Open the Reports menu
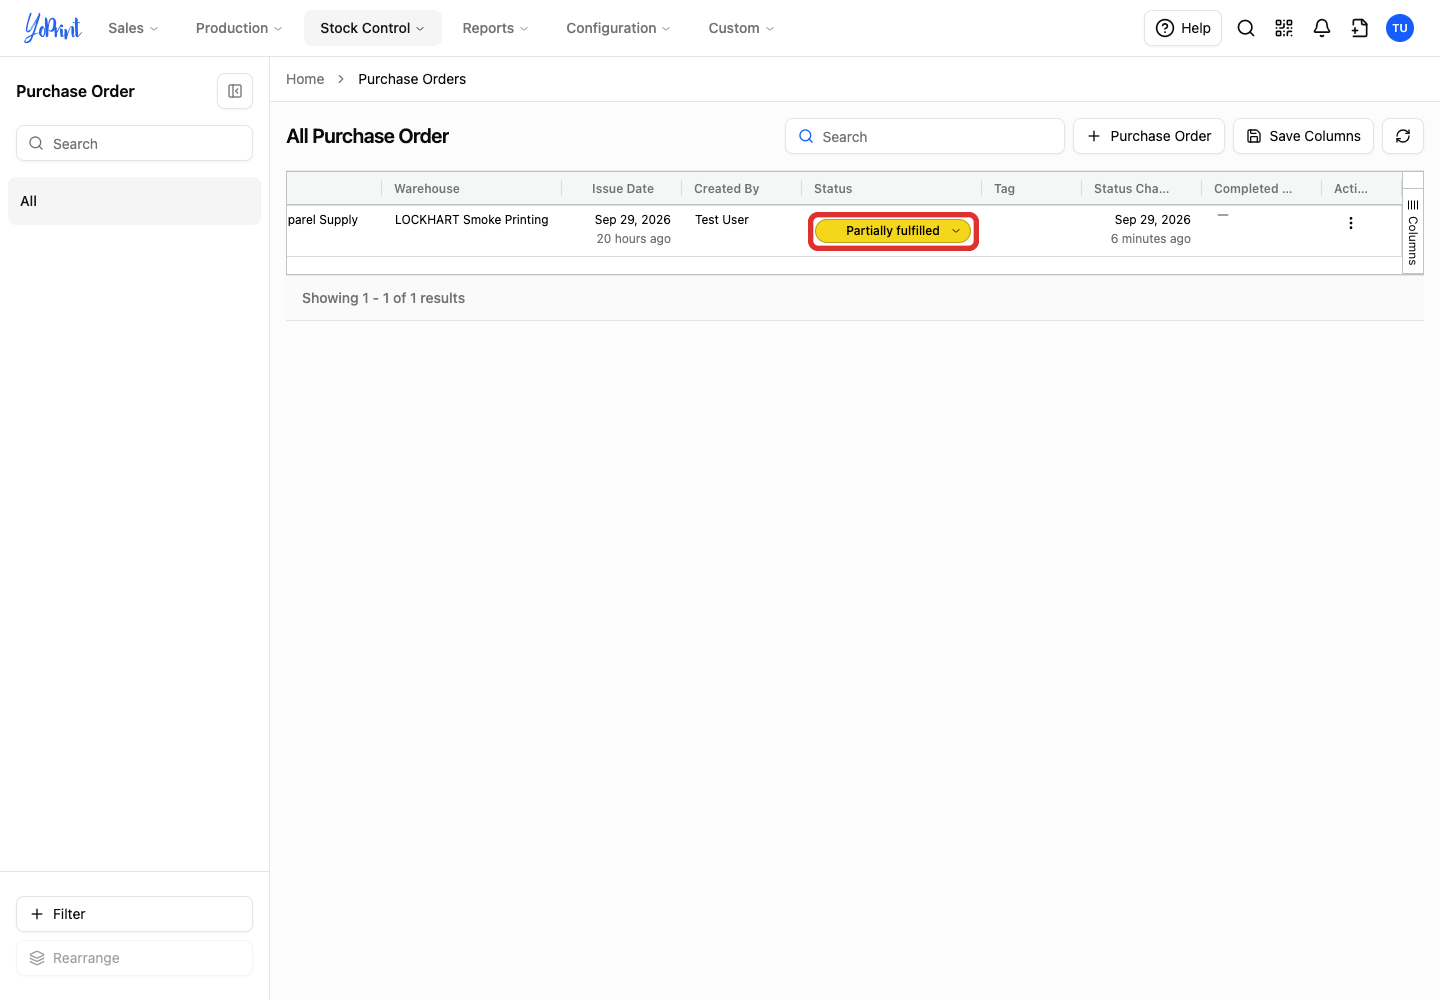Screen dimensions: 1440x1000 click(495, 28)
